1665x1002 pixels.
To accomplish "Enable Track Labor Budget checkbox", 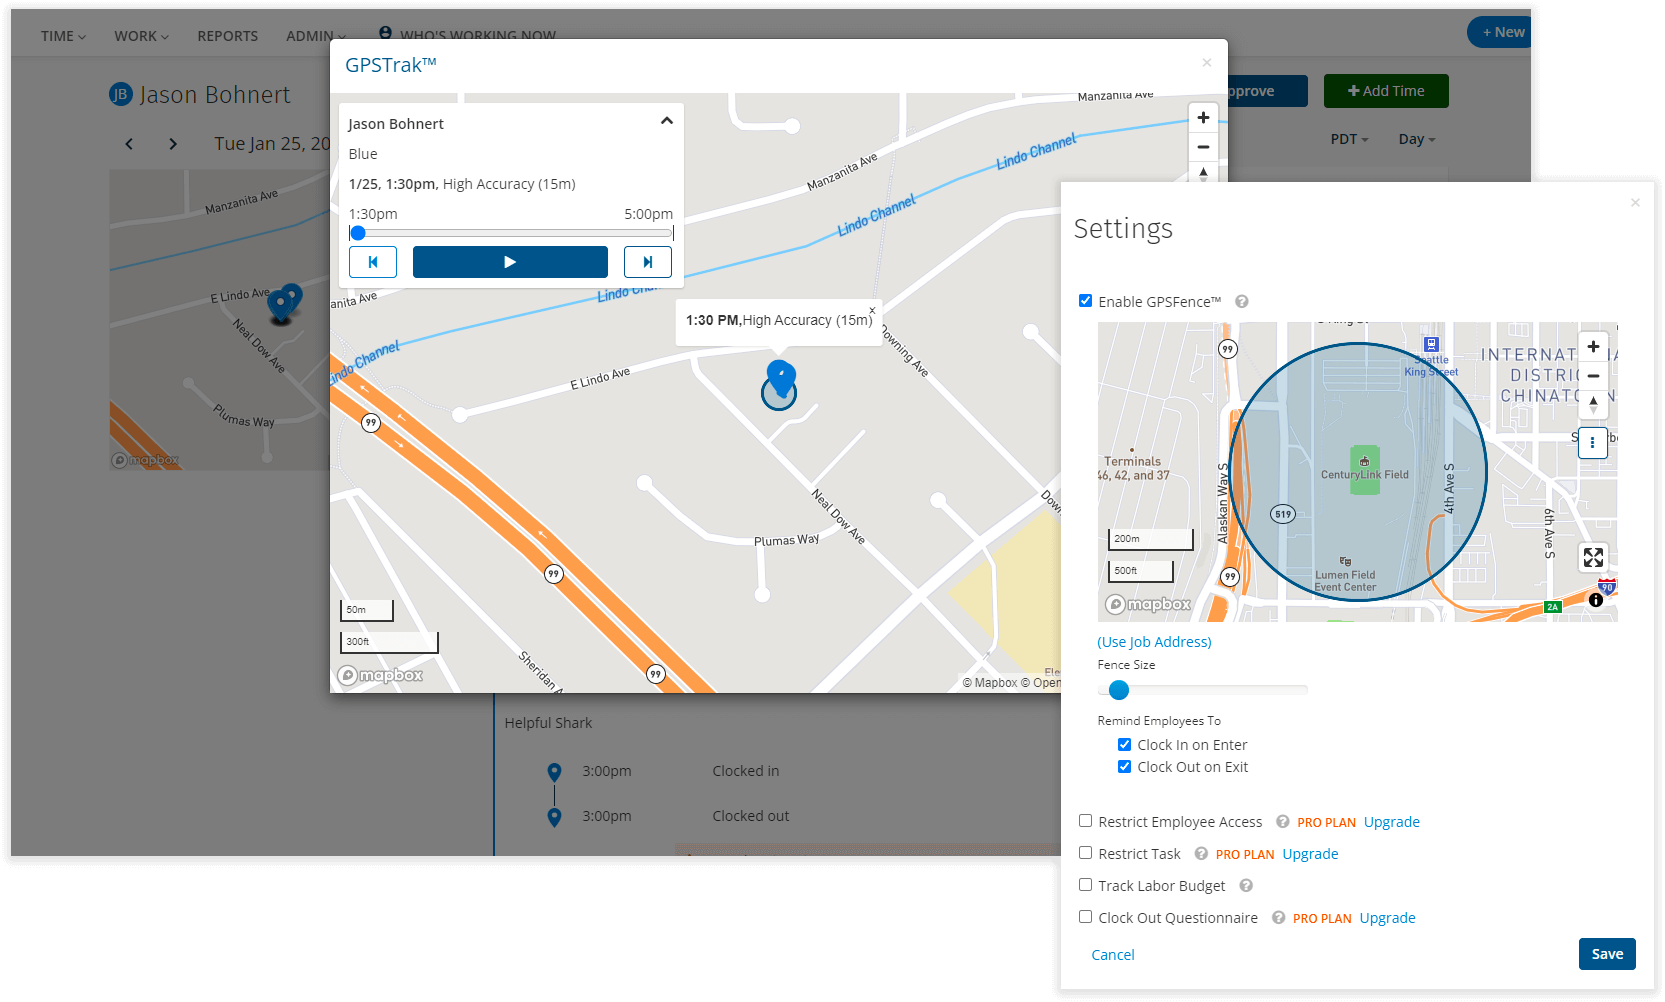I will 1085,885.
